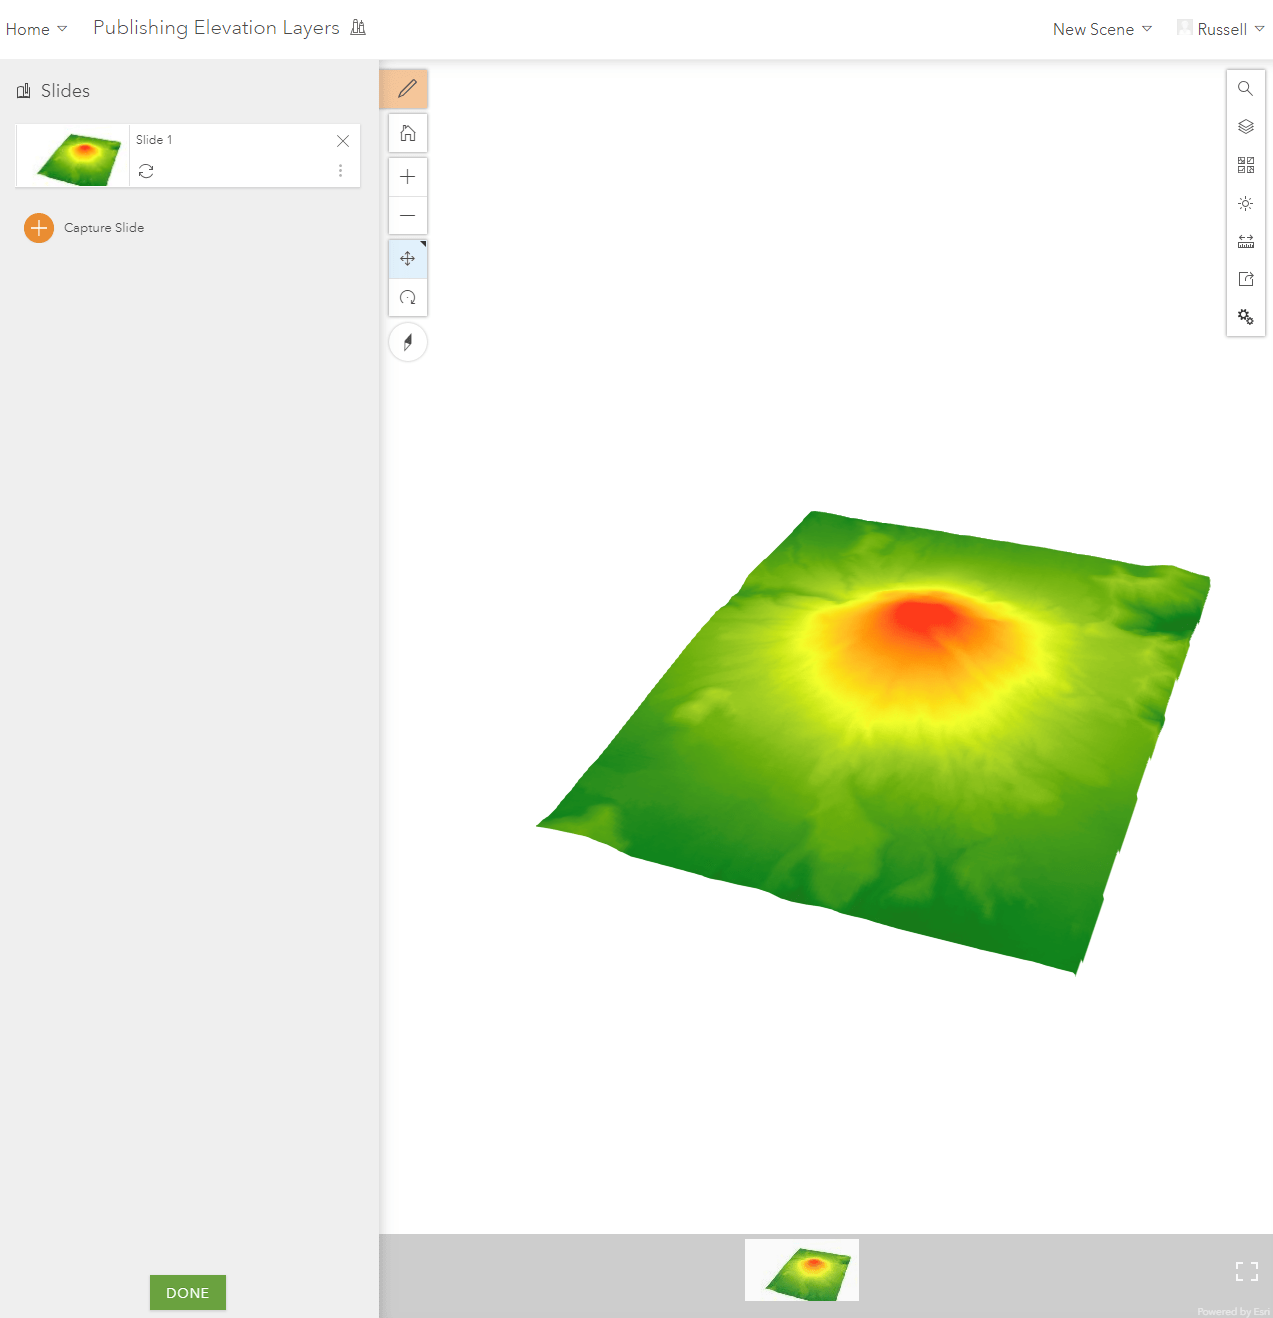Open the daylight sun tool
Screen dimensions: 1273x1318
pyautogui.click(x=1246, y=203)
